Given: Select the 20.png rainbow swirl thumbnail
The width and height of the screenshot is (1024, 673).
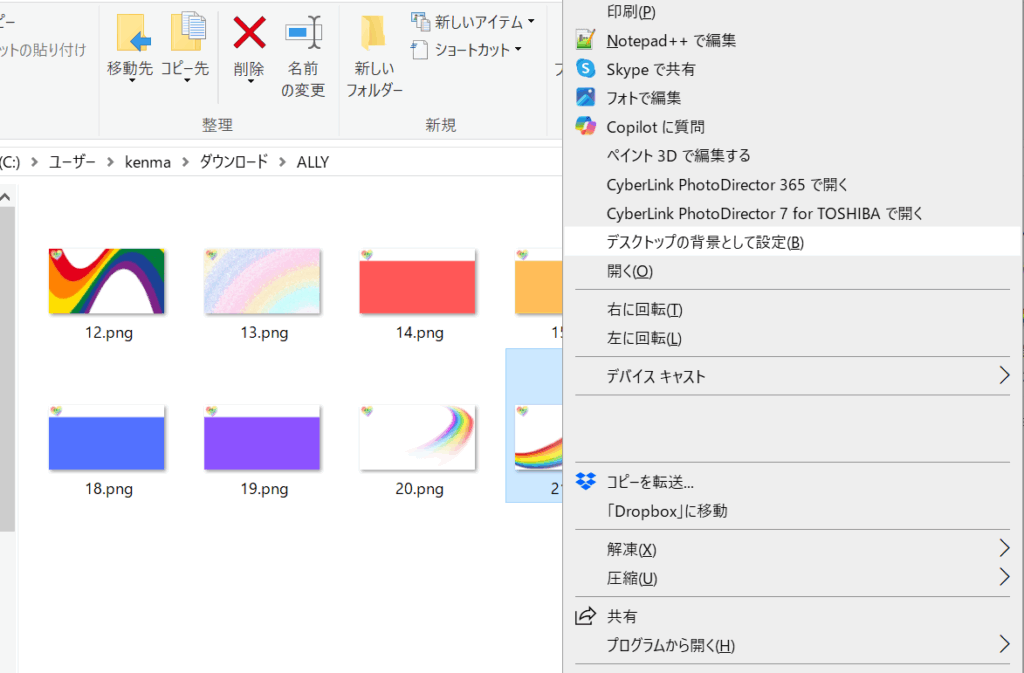Looking at the screenshot, I should 417,437.
